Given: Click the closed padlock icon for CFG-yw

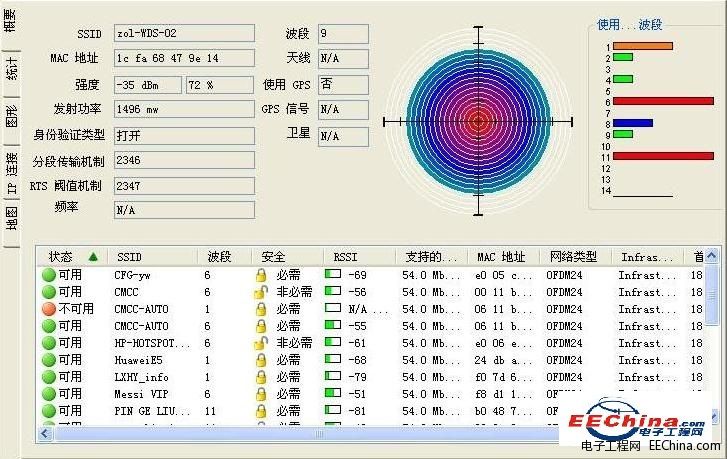Looking at the screenshot, I should click(x=261, y=275).
